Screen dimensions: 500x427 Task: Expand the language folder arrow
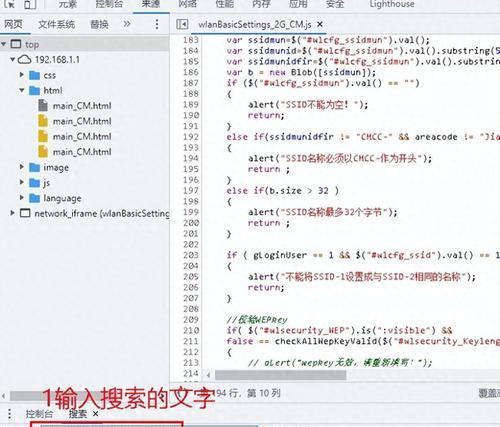(x=22, y=197)
